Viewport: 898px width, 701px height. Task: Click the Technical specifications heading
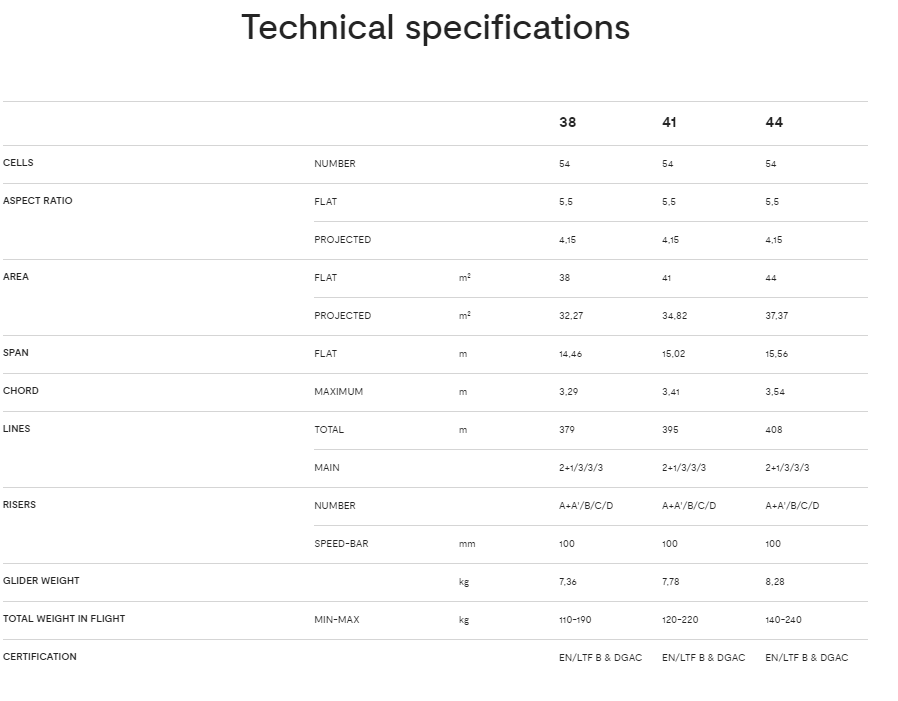coord(435,28)
